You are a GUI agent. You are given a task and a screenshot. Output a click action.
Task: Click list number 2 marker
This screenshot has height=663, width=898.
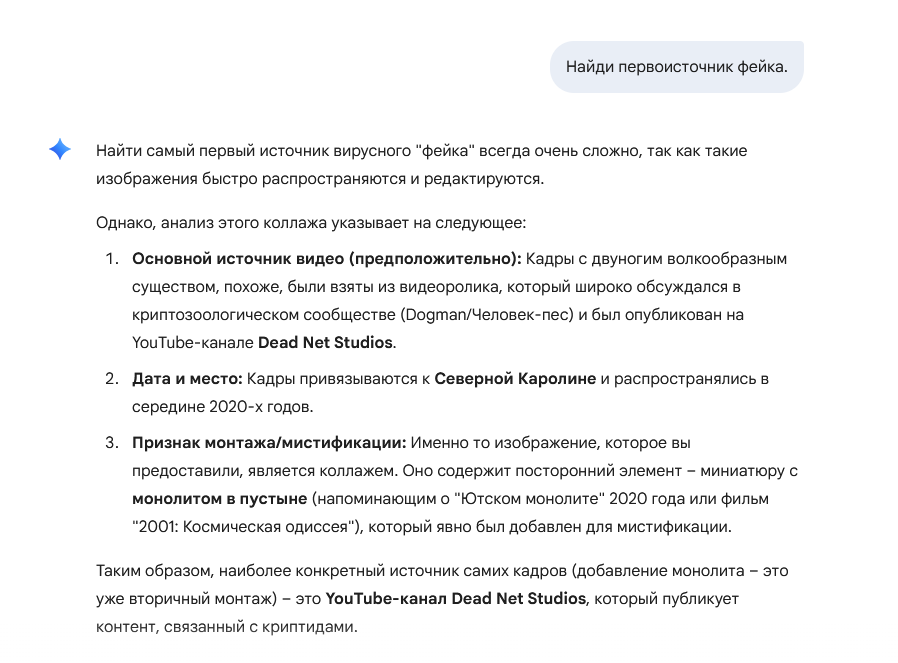point(112,379)
